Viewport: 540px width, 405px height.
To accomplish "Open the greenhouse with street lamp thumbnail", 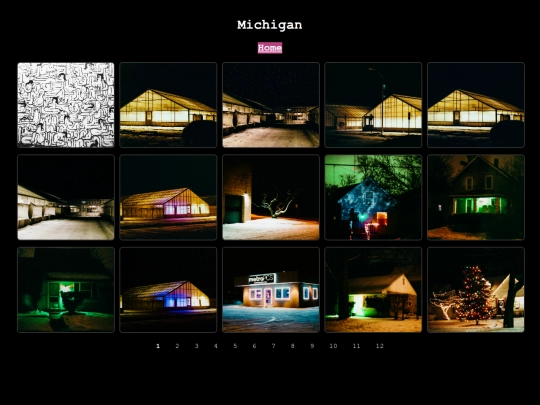I will (x=373, y=105).
